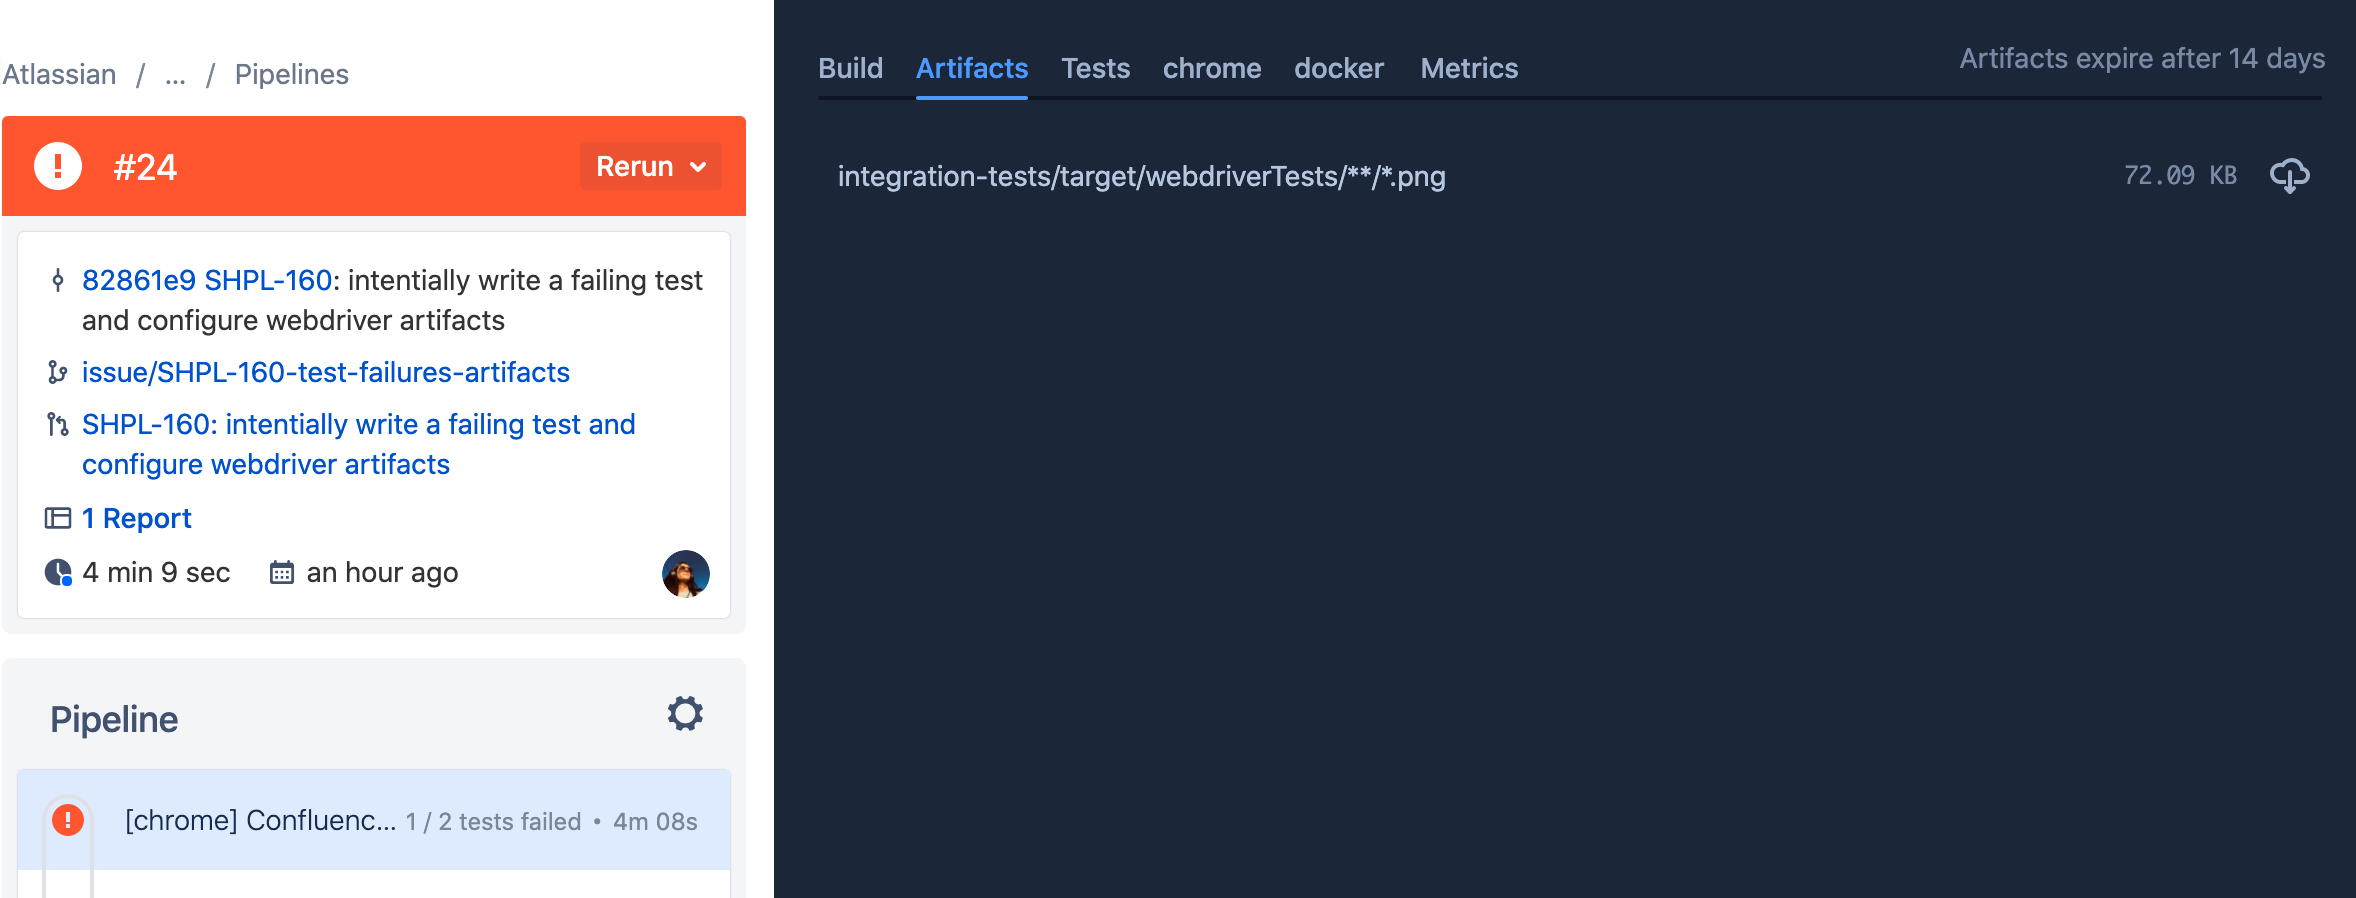Click the commit icon next to 82861e9
This screenshot has width=2356, height=898.
coord(58,280)
